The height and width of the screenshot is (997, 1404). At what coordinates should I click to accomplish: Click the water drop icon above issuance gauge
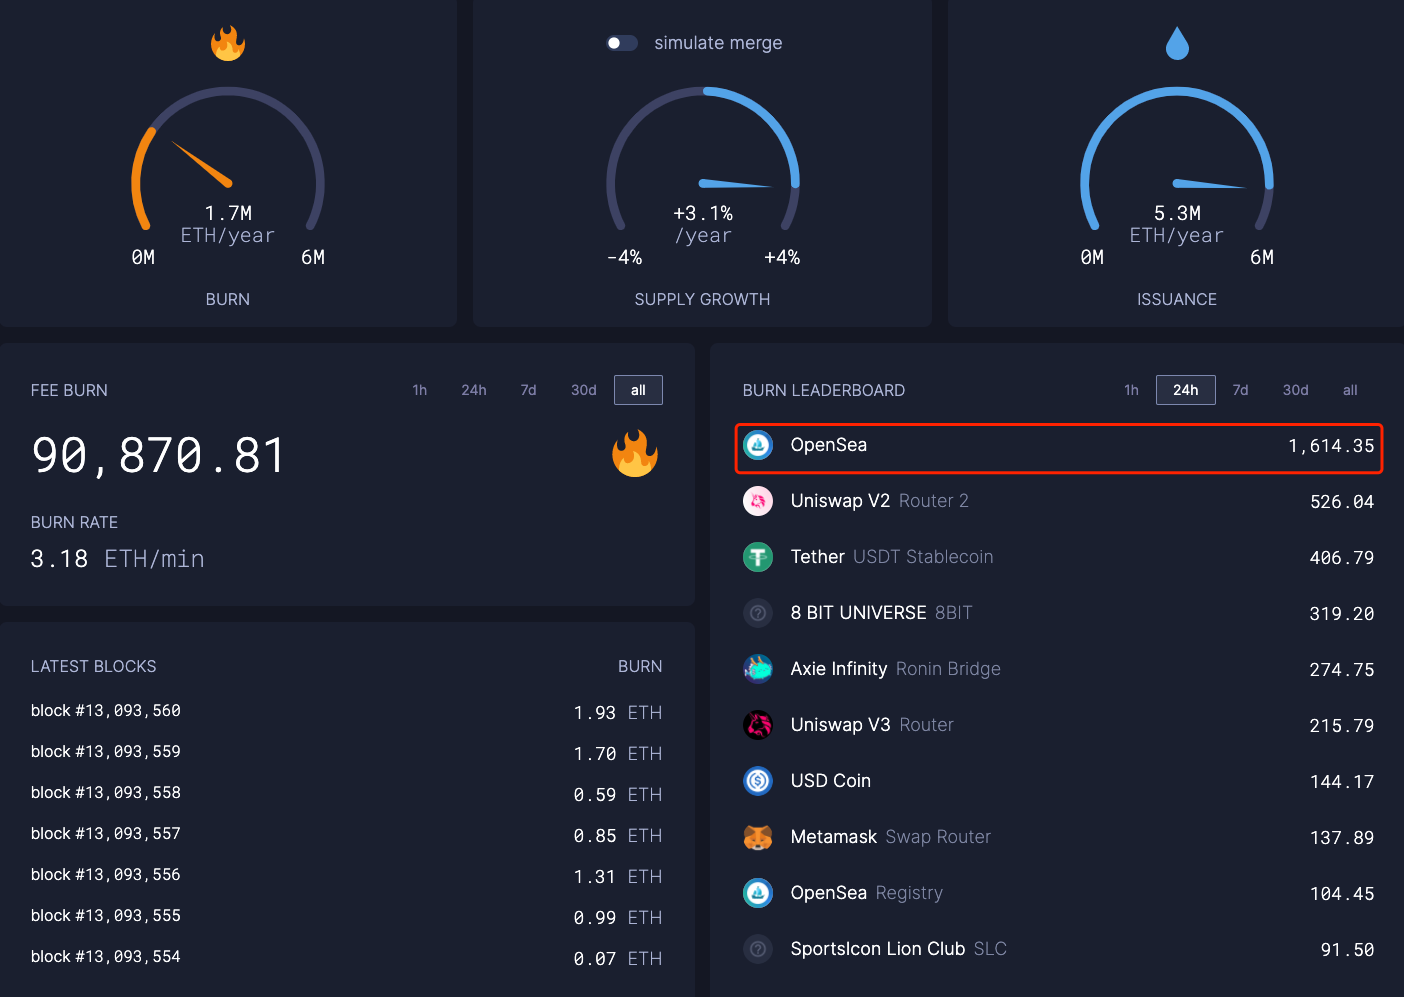[1177, 43]
